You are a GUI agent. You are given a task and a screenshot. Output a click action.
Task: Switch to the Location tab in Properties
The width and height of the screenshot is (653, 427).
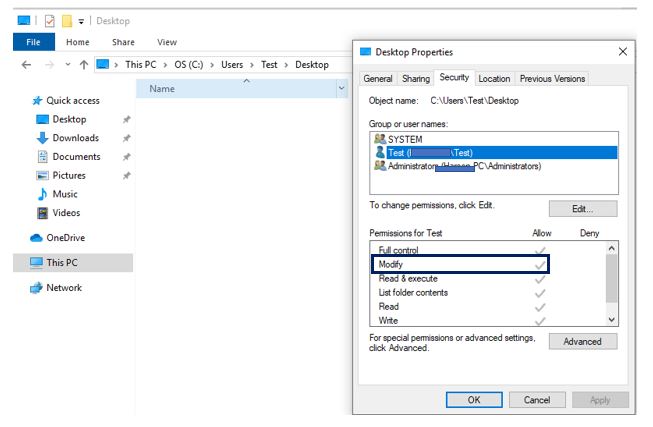(494, 79)
